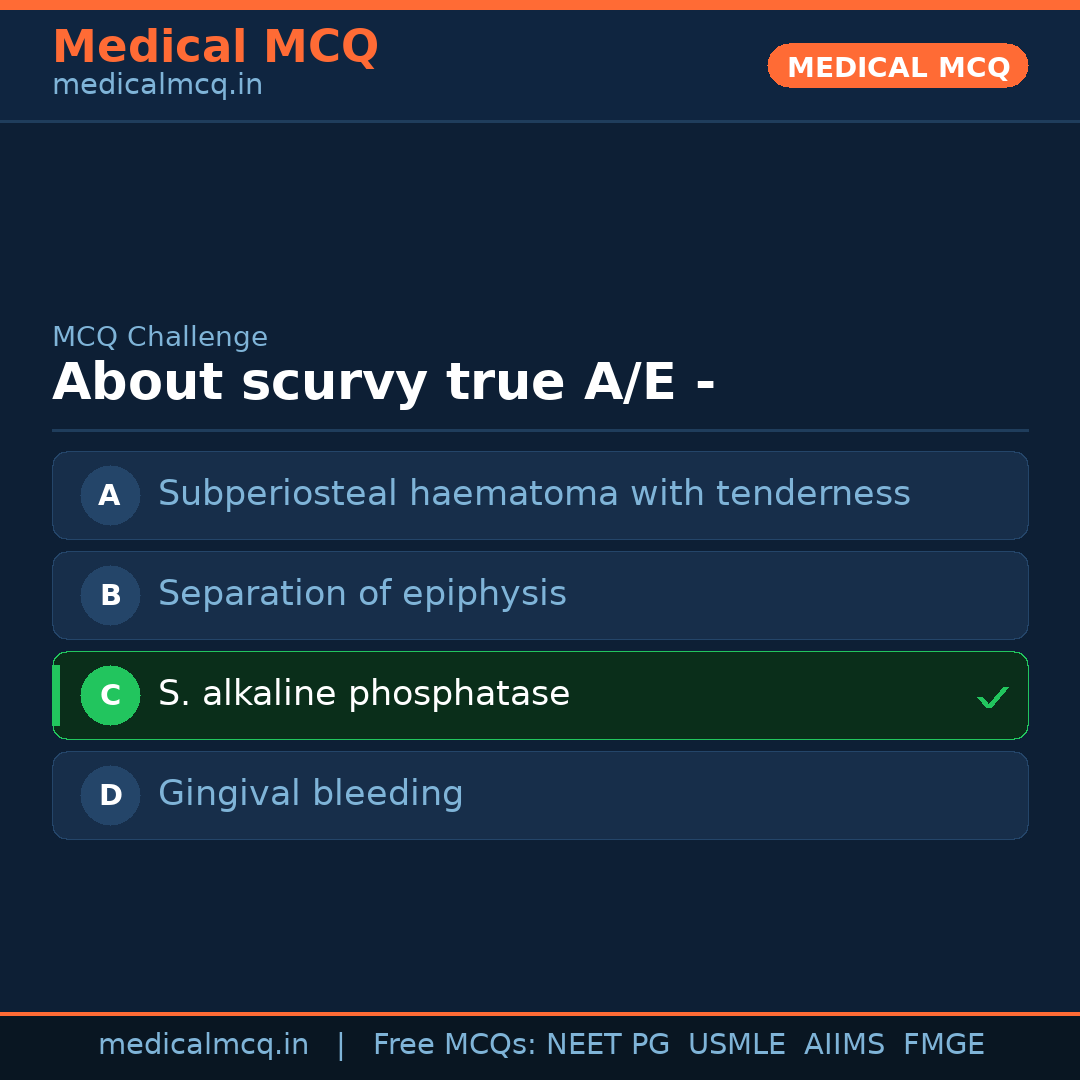Image resolution: width=1080 pixels, height=1080 pixels.
Task: Click the FMGE label in the footer bar
Action: 943,1044
